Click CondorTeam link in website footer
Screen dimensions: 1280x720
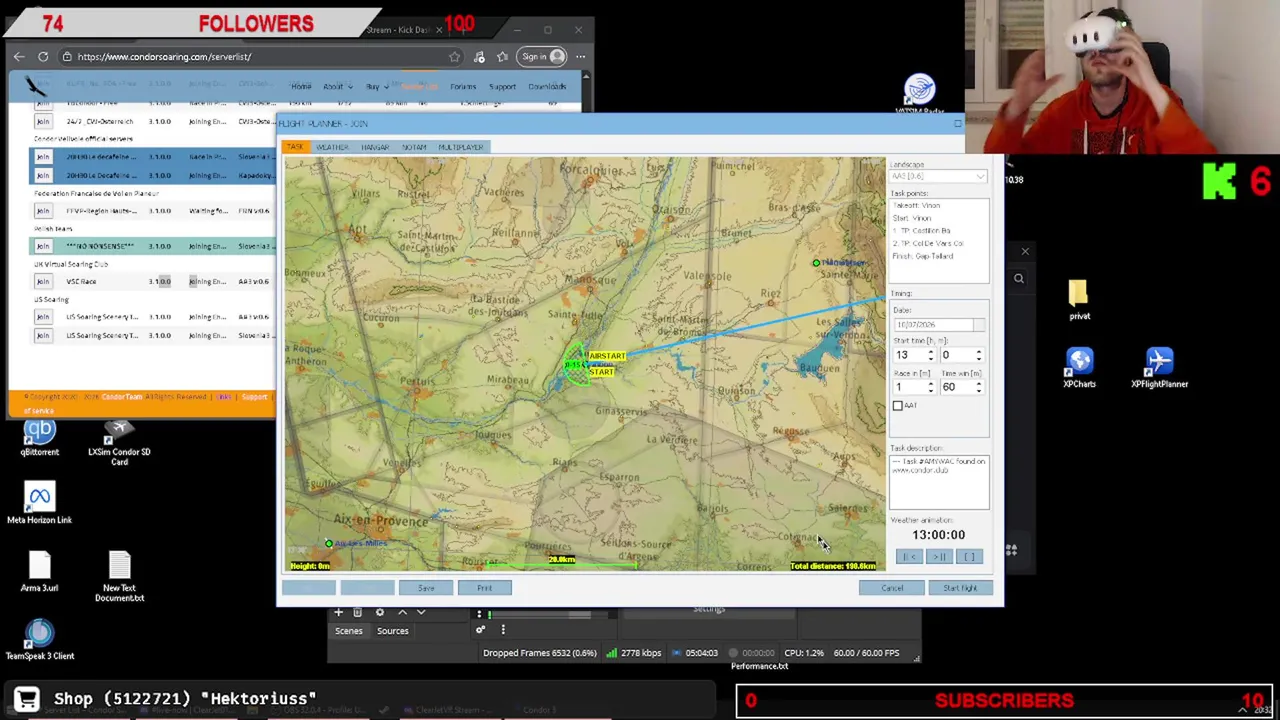pos(121,397)
